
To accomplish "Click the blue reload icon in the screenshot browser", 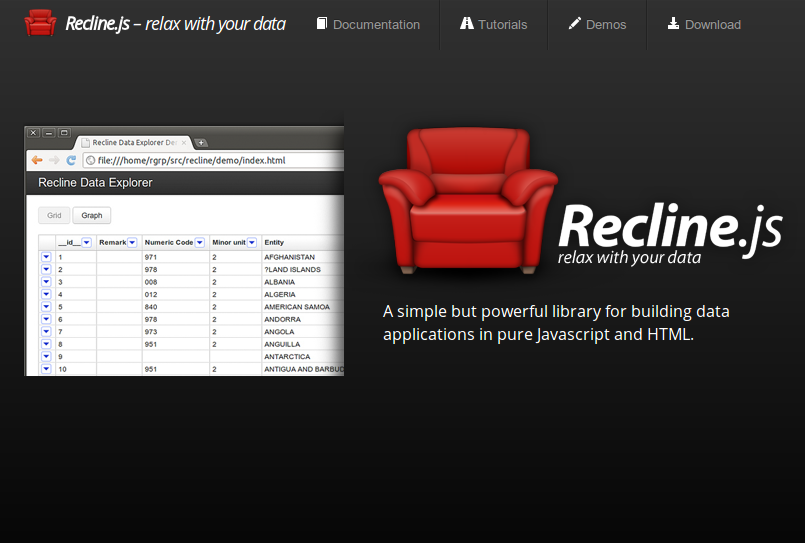I will (x=71, y=160).
